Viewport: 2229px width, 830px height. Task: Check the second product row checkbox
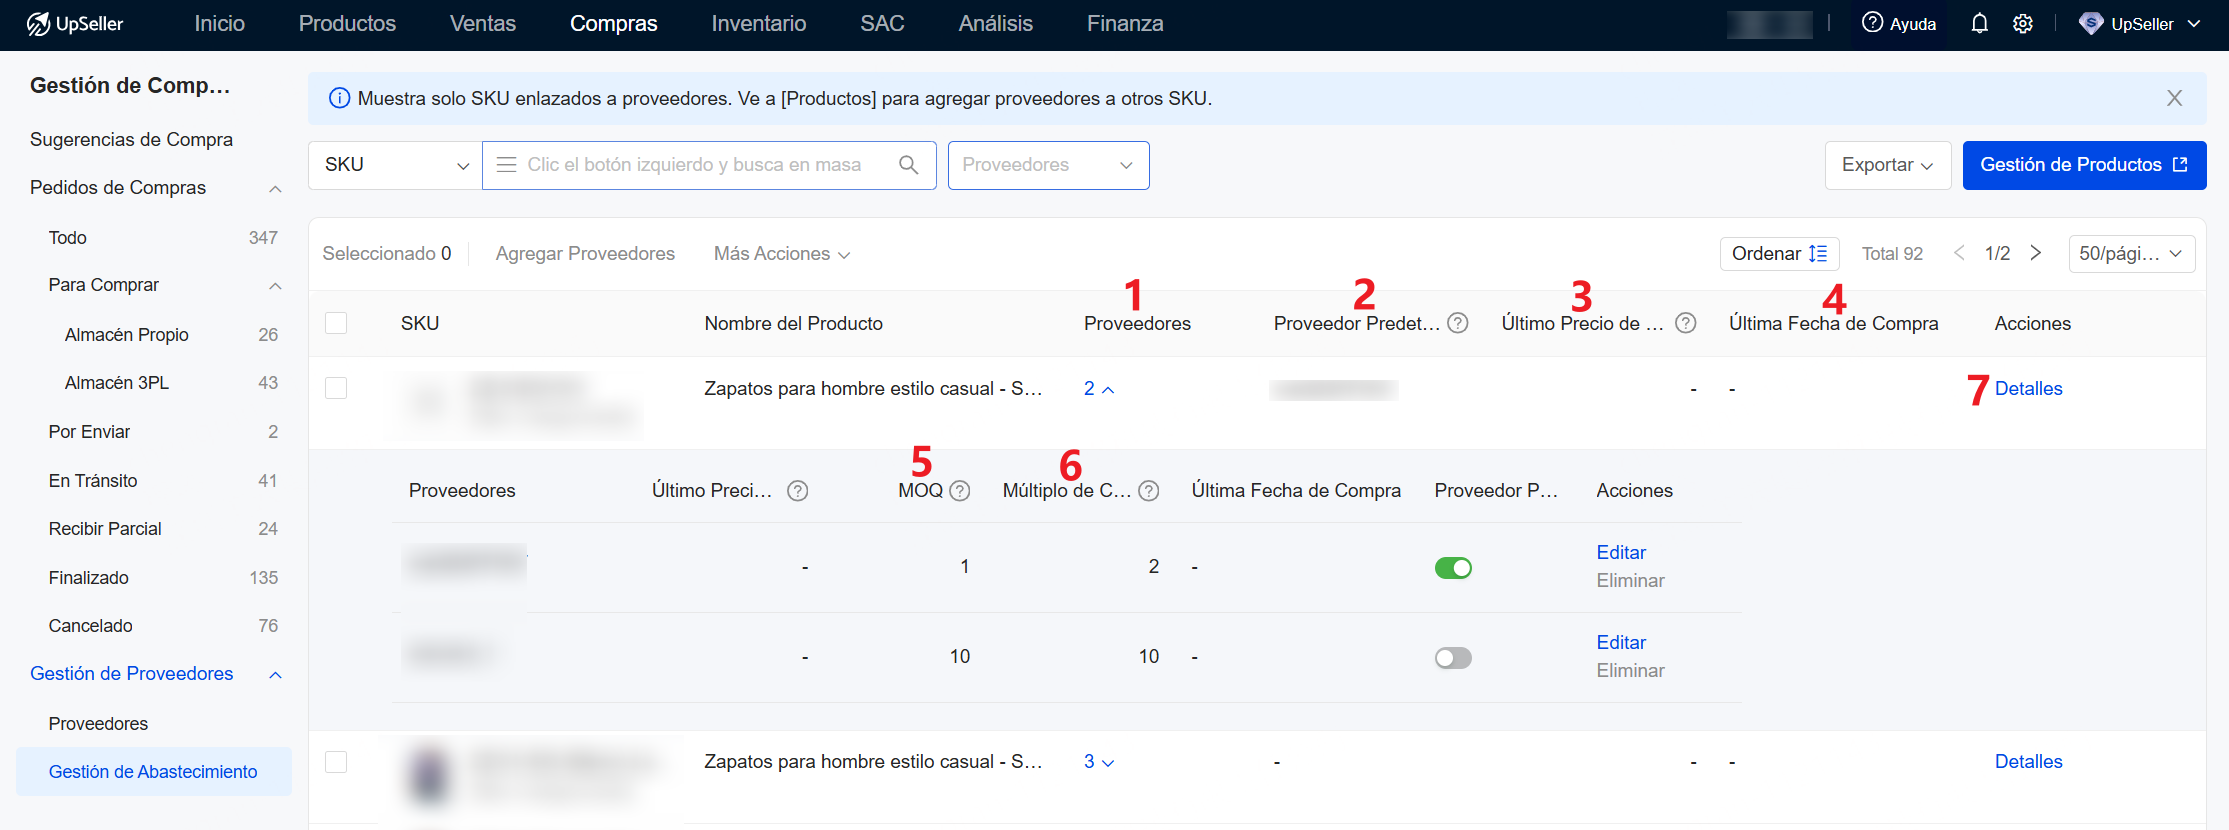[336, 762]
